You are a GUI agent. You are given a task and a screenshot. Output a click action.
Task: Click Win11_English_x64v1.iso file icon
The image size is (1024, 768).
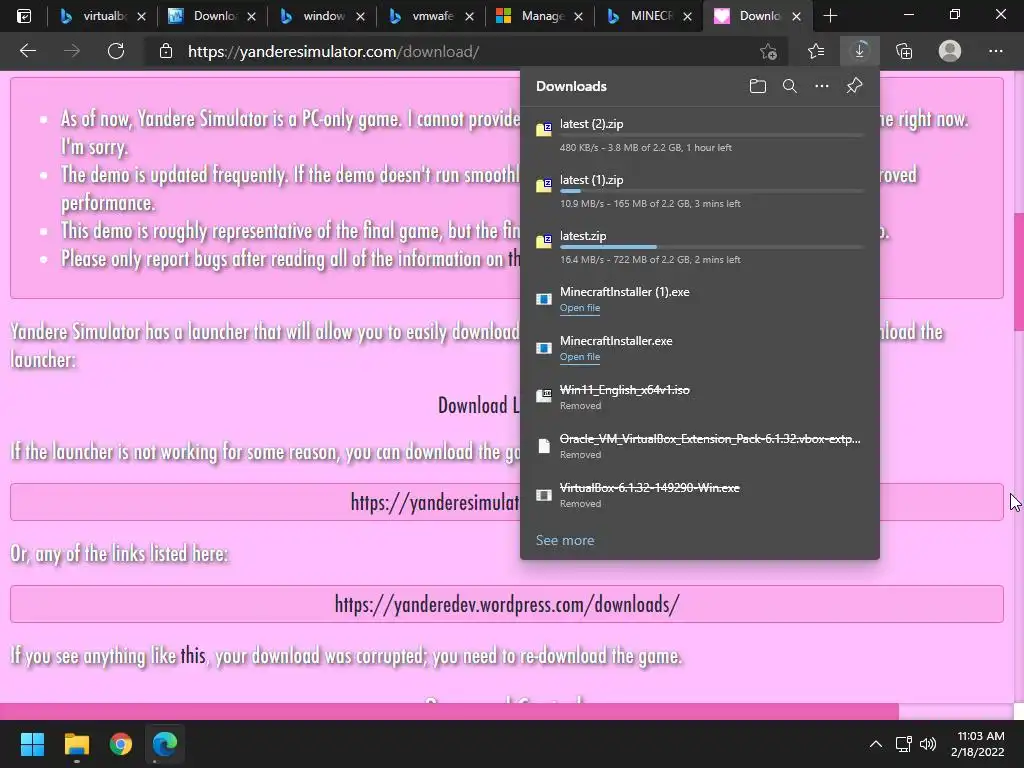click(x=544, y=396)
